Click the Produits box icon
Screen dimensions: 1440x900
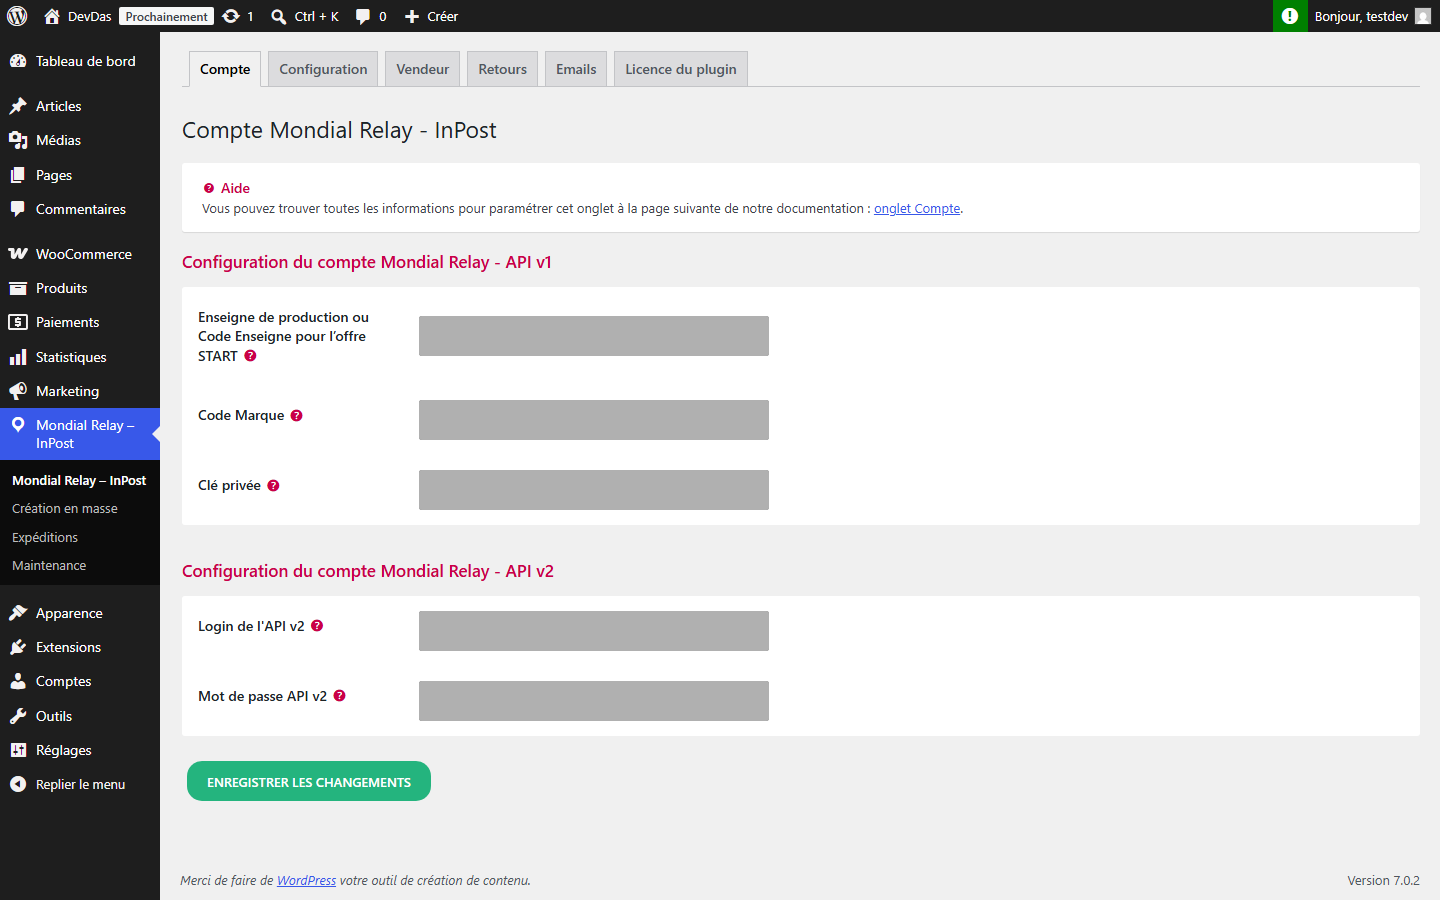click(x=18, y=288)
